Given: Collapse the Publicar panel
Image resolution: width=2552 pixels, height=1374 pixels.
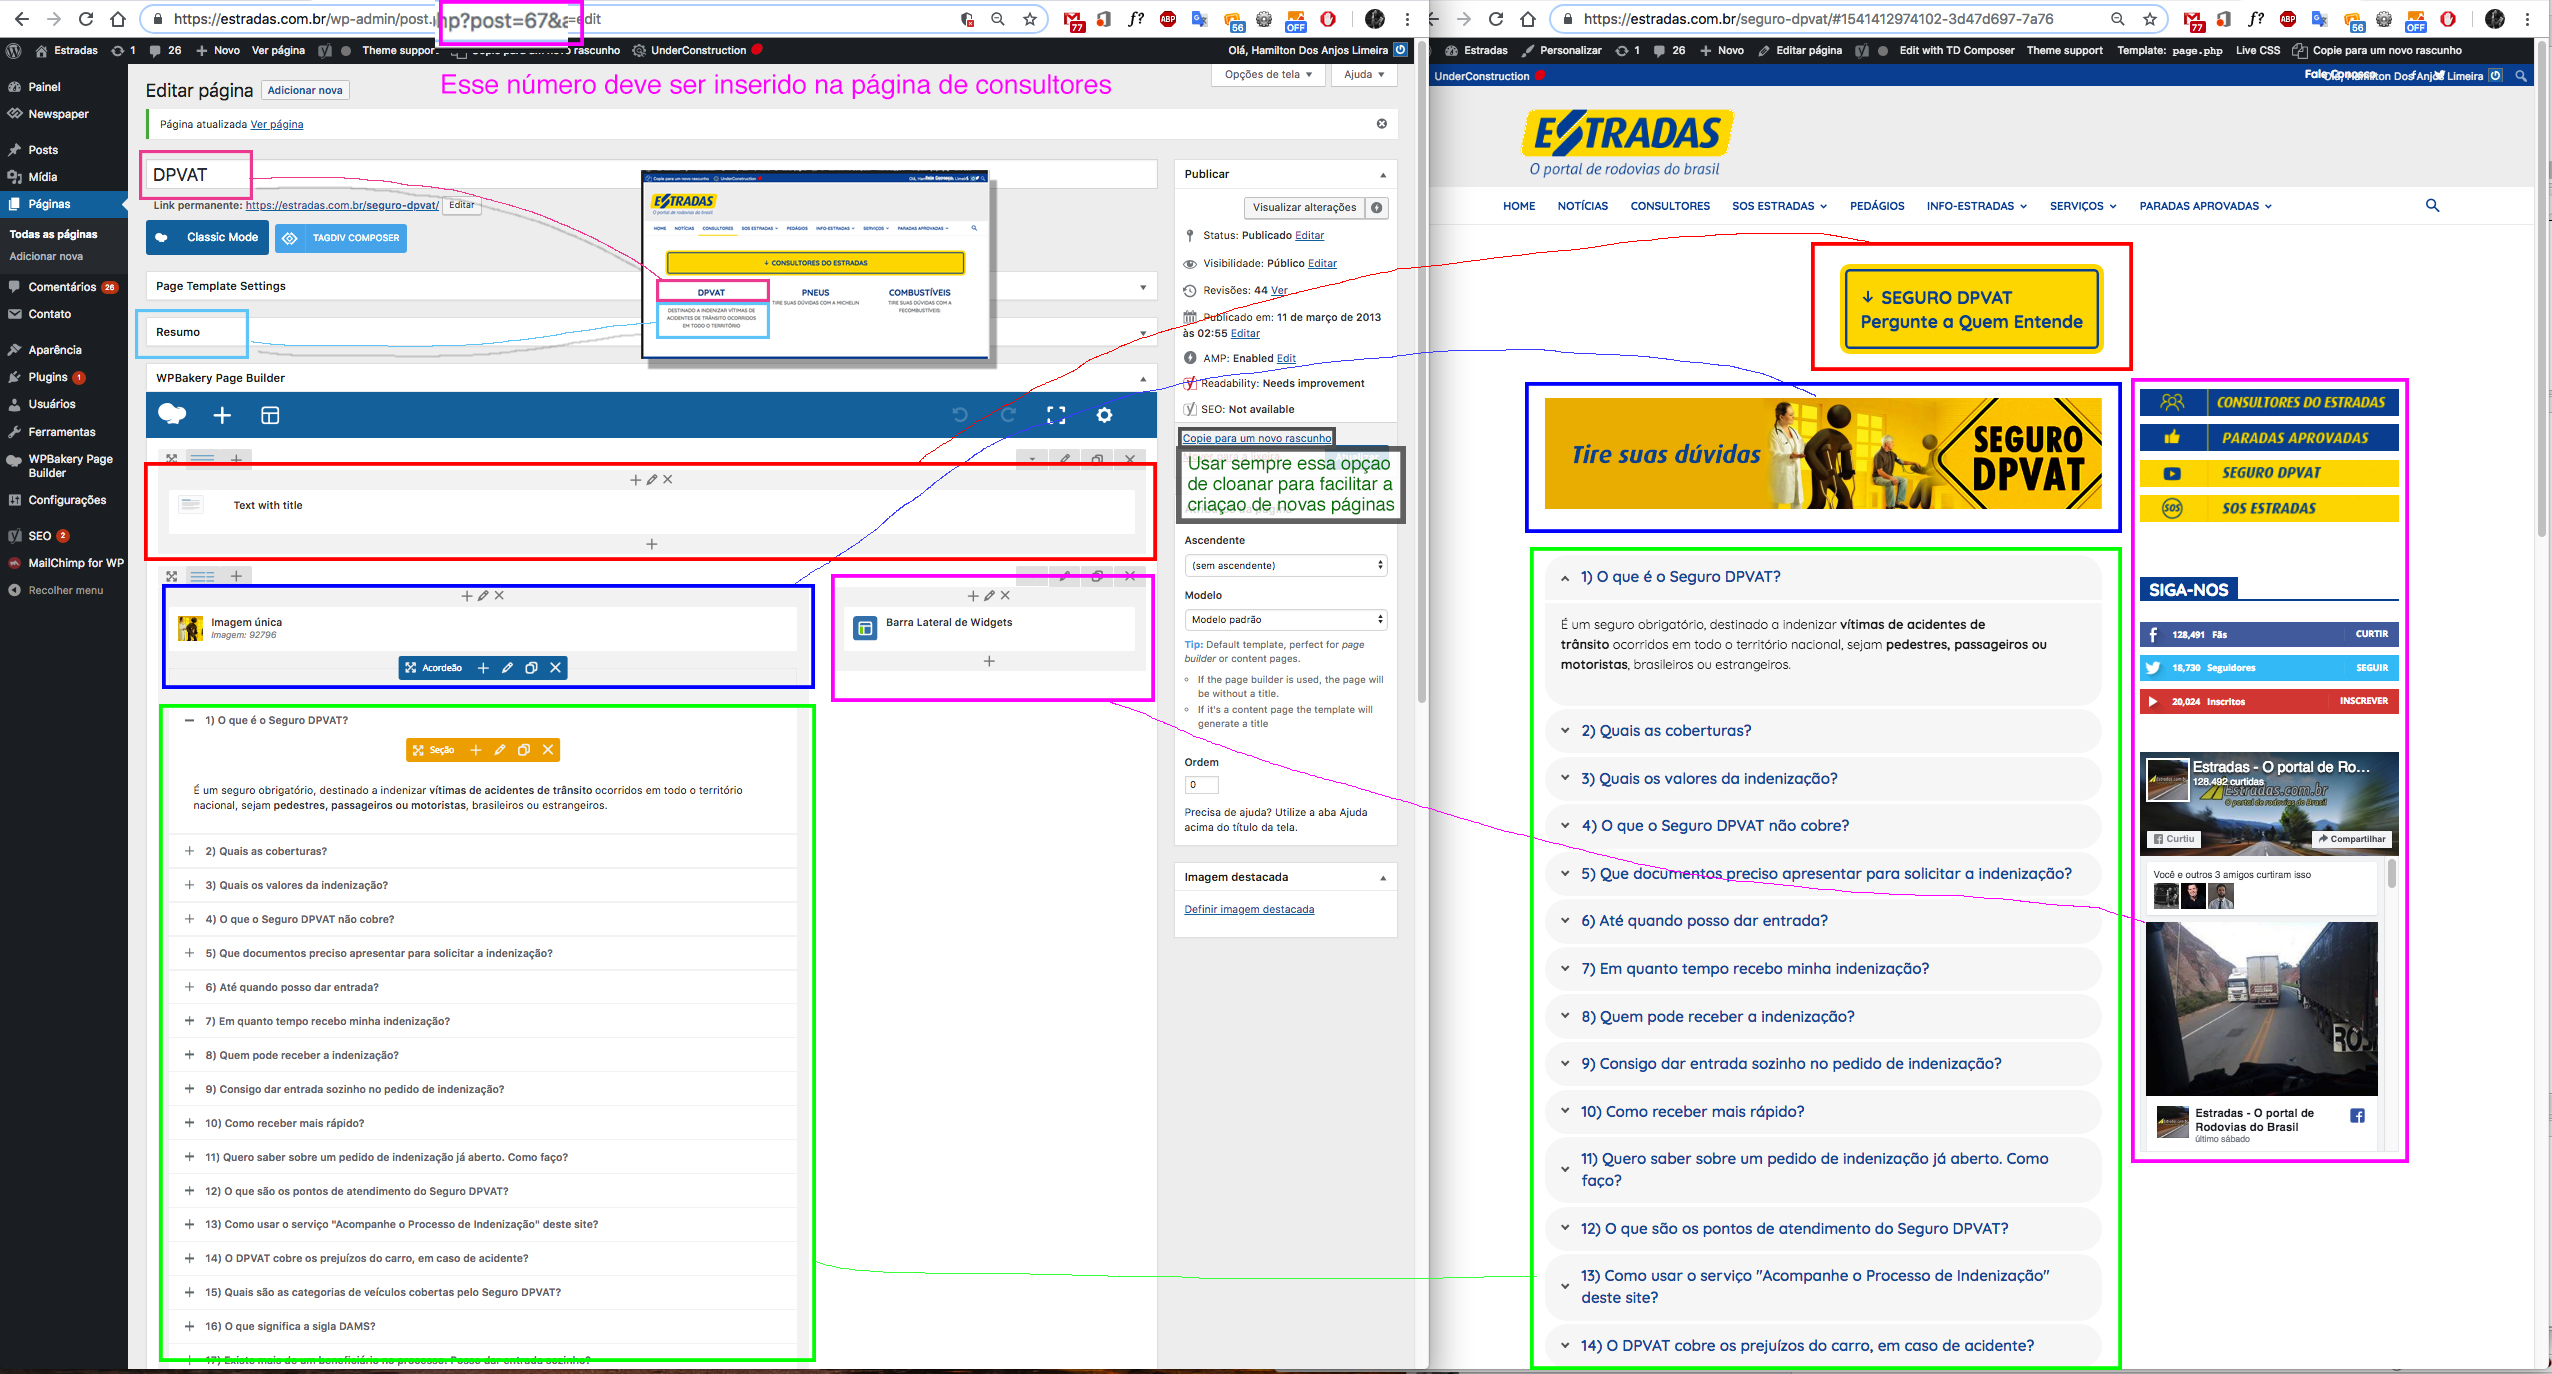Looking at the screenshot, I should pyautogui.click(x=1383, y=175).
